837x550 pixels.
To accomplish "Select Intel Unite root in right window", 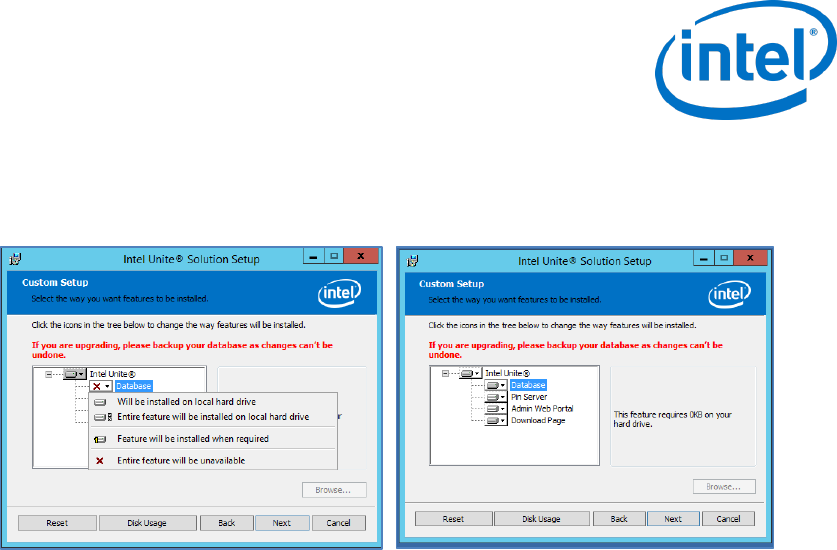I will tap(507, 373).
